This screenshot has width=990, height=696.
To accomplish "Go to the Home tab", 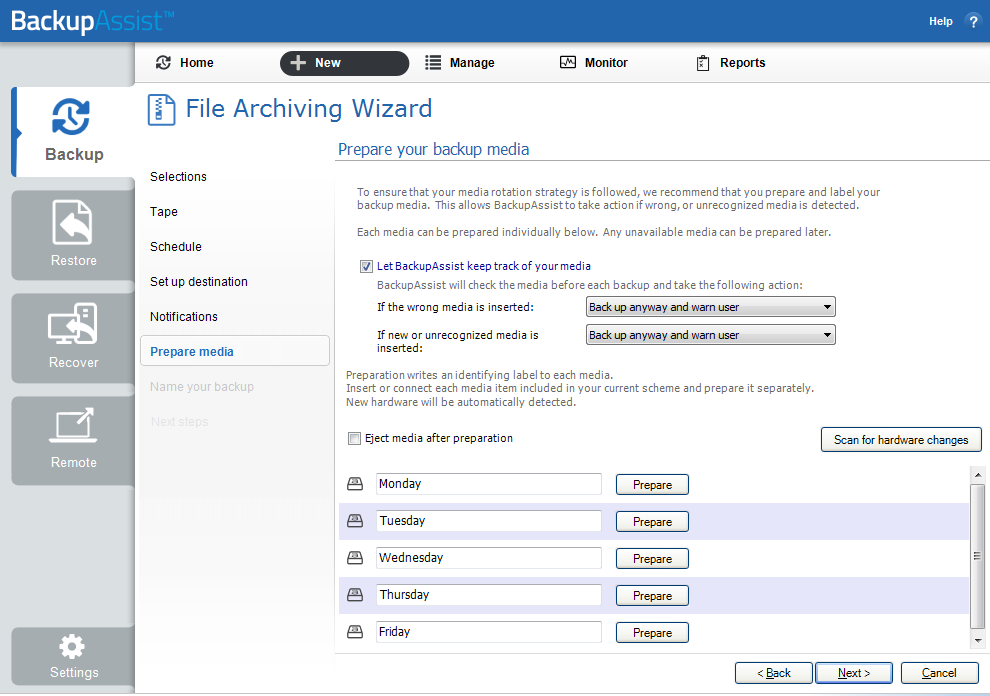I will pos(184,63).
